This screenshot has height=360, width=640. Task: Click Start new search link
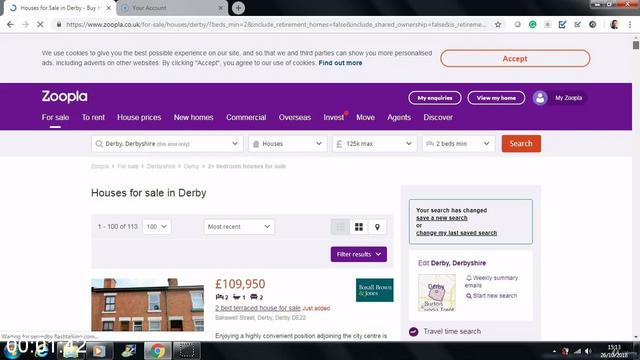pyautogui.click(x=491, y=296)
